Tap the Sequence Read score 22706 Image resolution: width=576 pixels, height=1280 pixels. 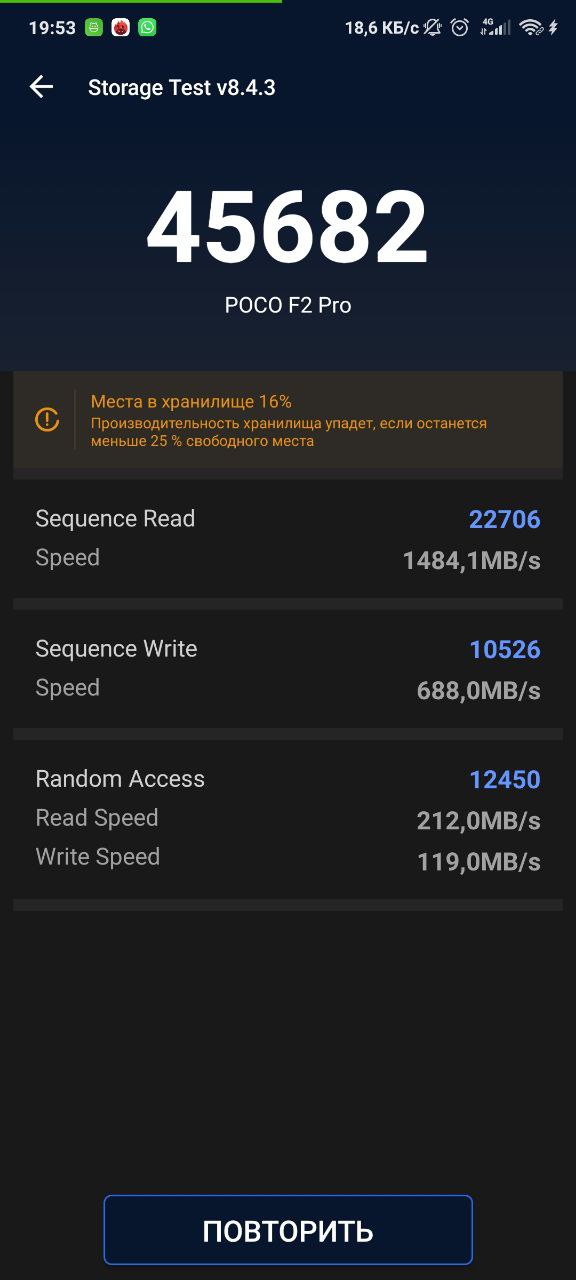point(505,519)
